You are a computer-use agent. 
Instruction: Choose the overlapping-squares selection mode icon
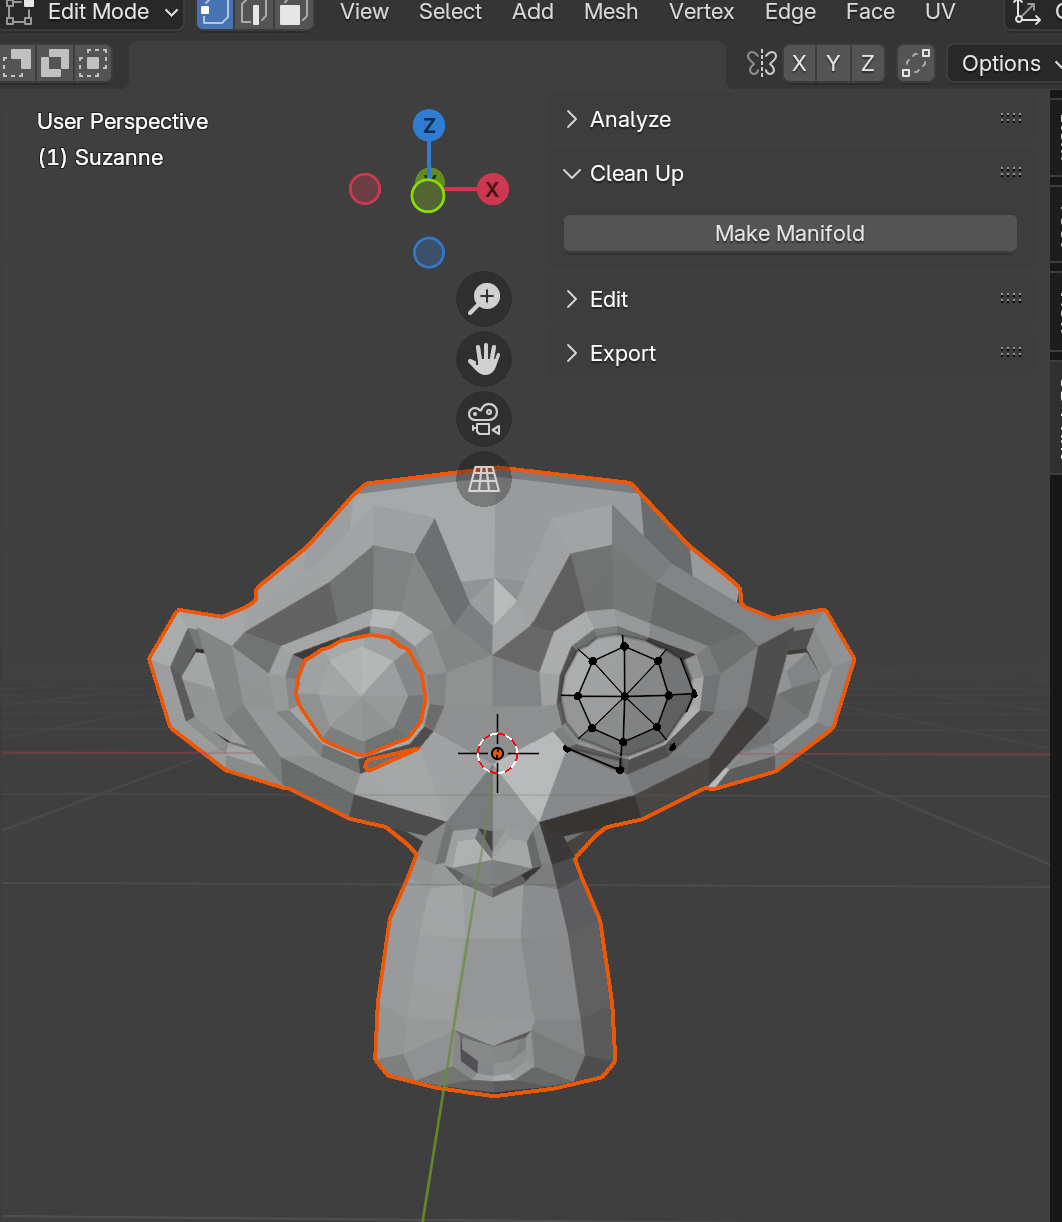point(55,64)
